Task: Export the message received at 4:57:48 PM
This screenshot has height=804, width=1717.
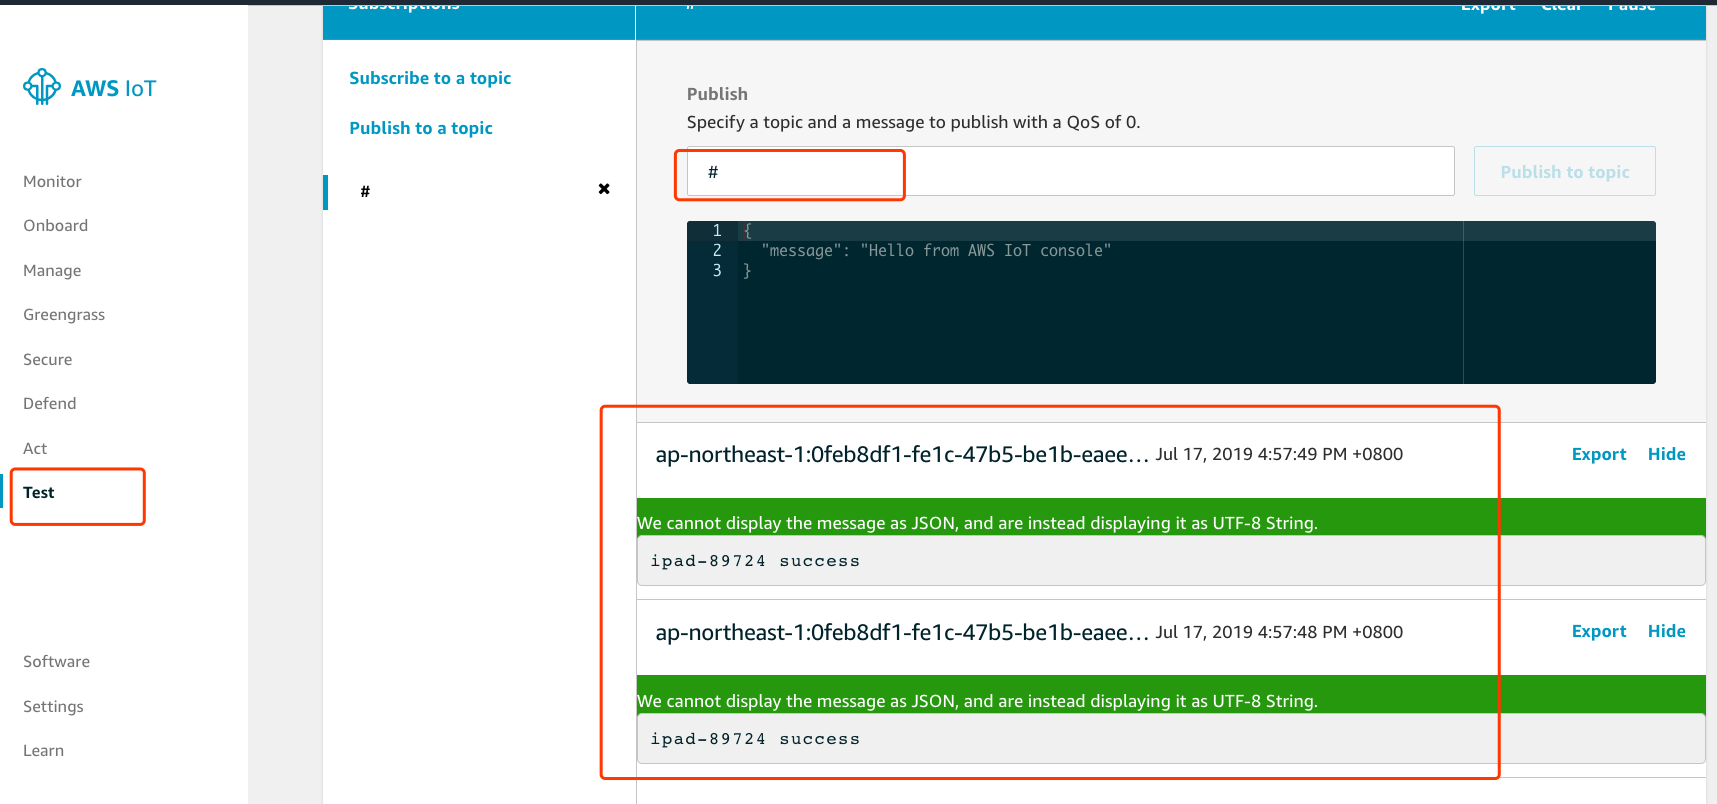Action: (x=1599, y=631)
